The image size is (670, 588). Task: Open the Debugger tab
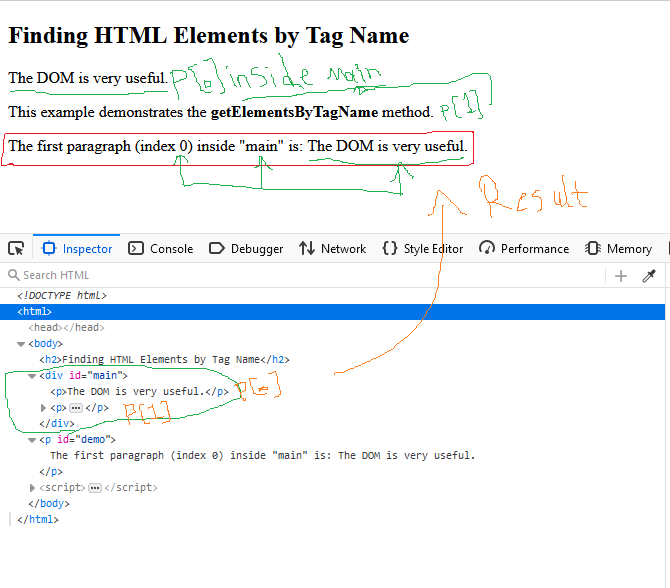246,248
